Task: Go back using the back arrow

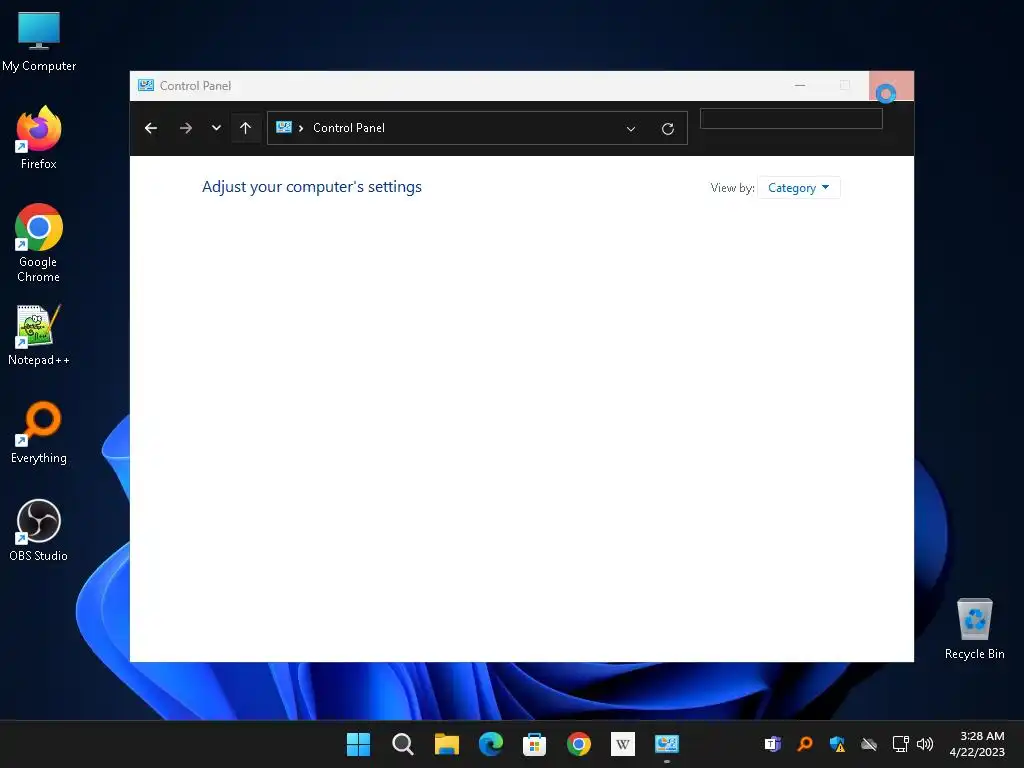Action: tap(151, 128)
